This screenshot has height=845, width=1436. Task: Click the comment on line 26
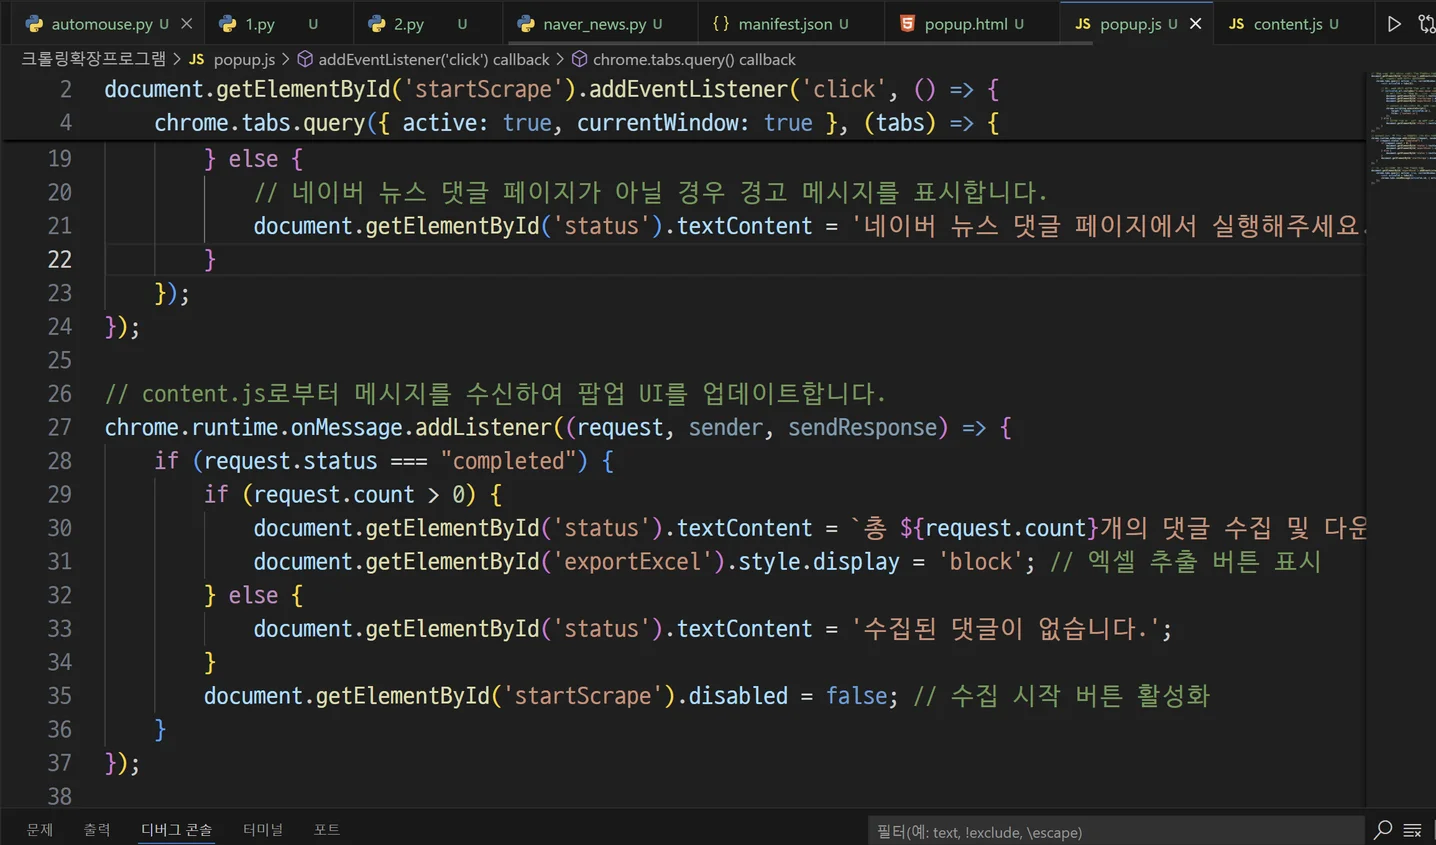tap(495, 394)
